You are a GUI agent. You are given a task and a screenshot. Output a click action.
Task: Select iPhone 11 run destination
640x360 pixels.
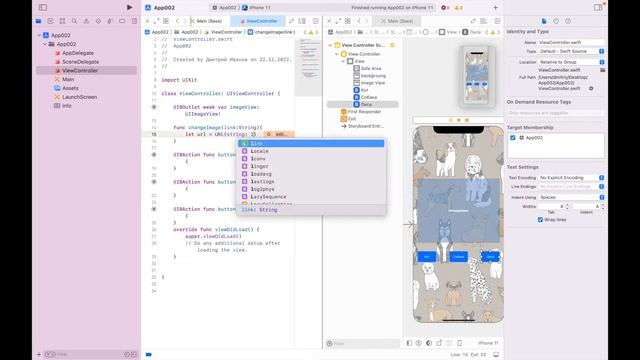point(256,7)
